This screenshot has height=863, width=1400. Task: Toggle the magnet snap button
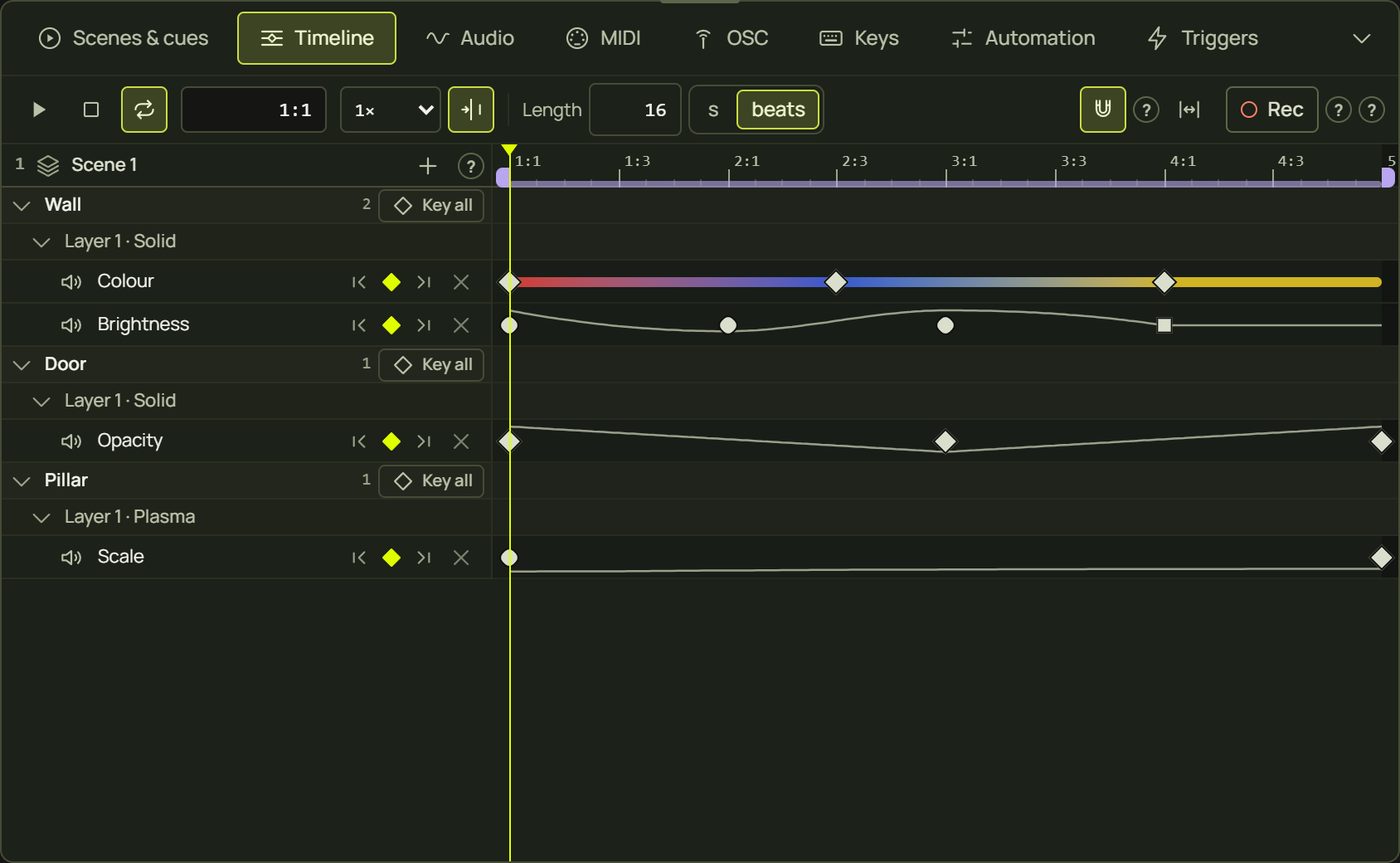coord(1103,110)
